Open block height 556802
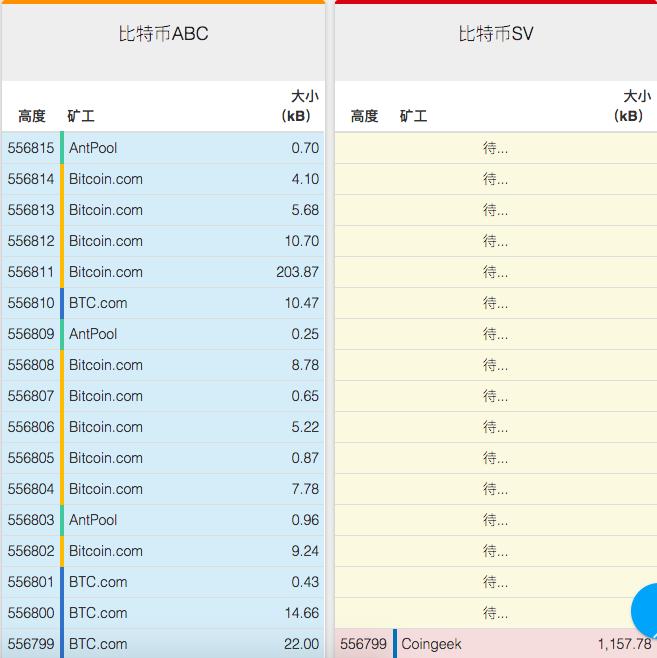Viewport: 657px width, 658px height. [x=31, y=551]
